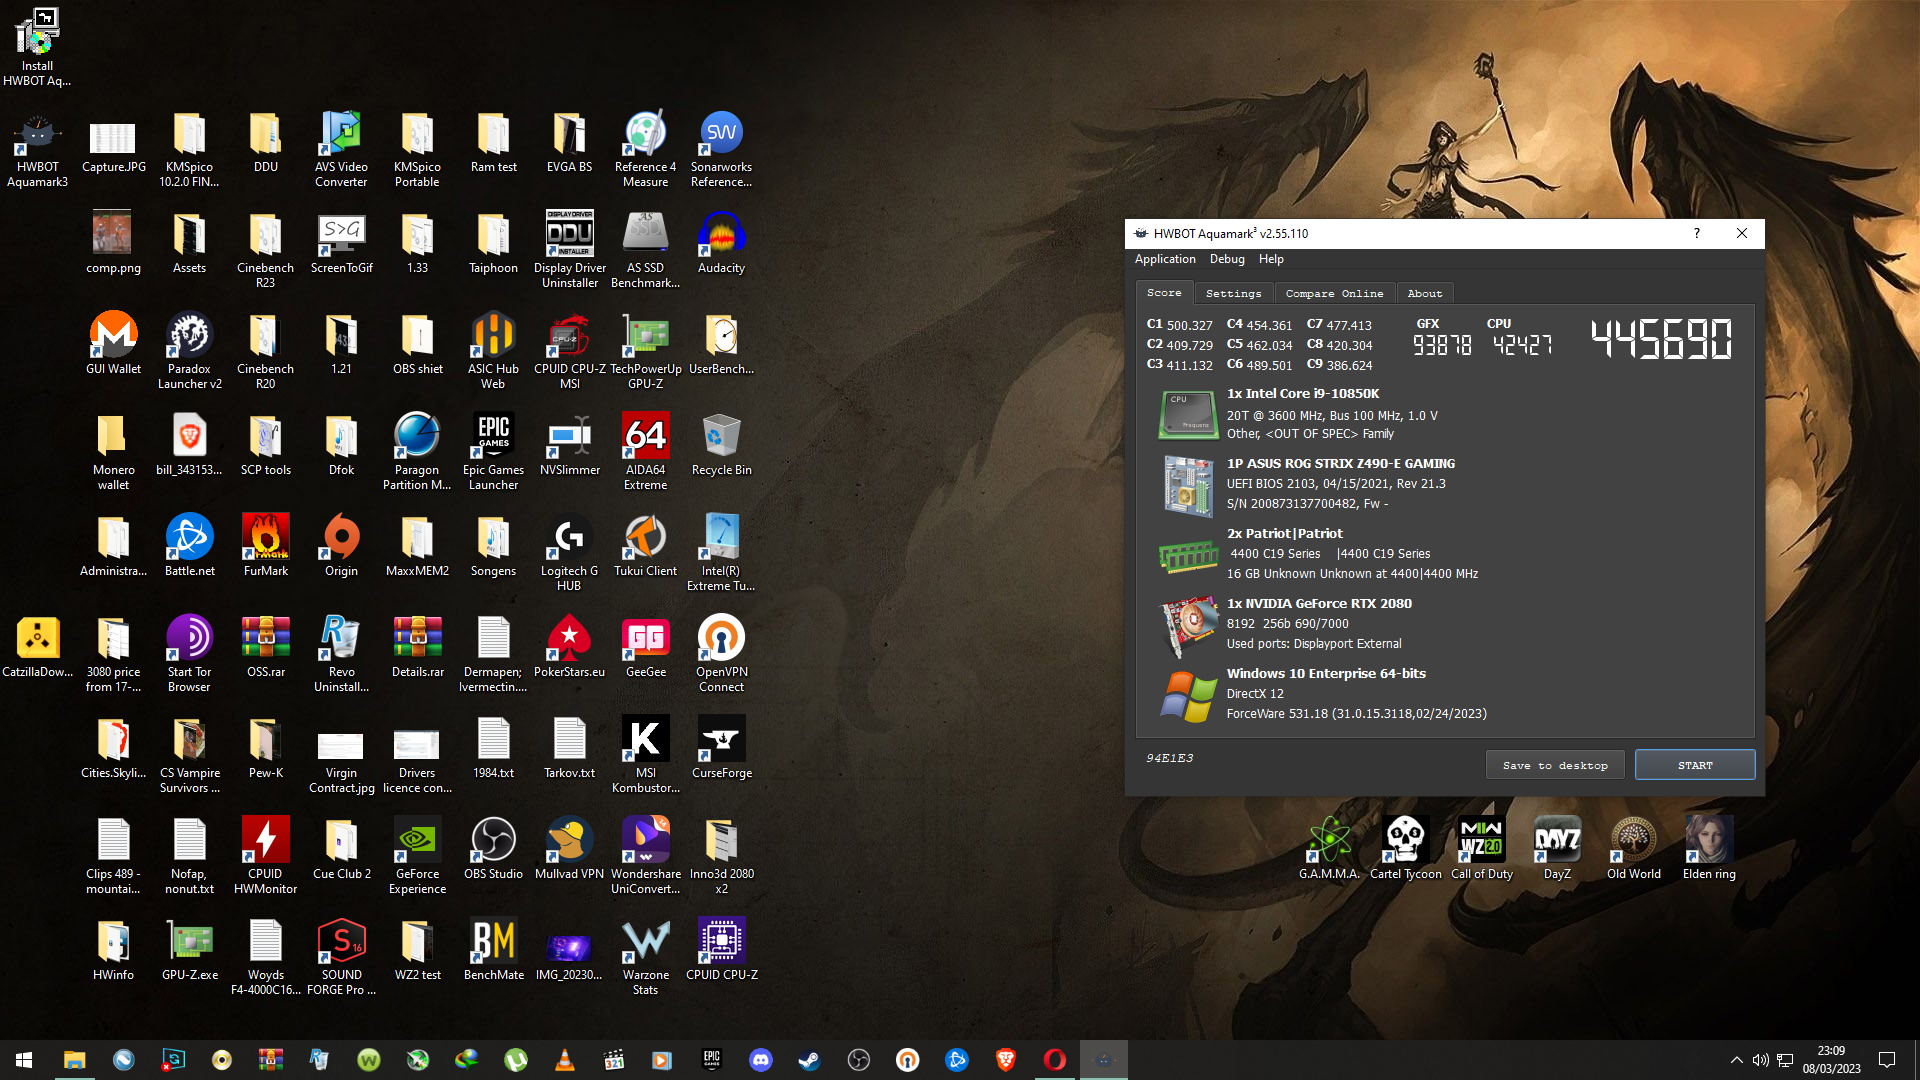Open Discord from the taskbar

(x=760, y=1060)
